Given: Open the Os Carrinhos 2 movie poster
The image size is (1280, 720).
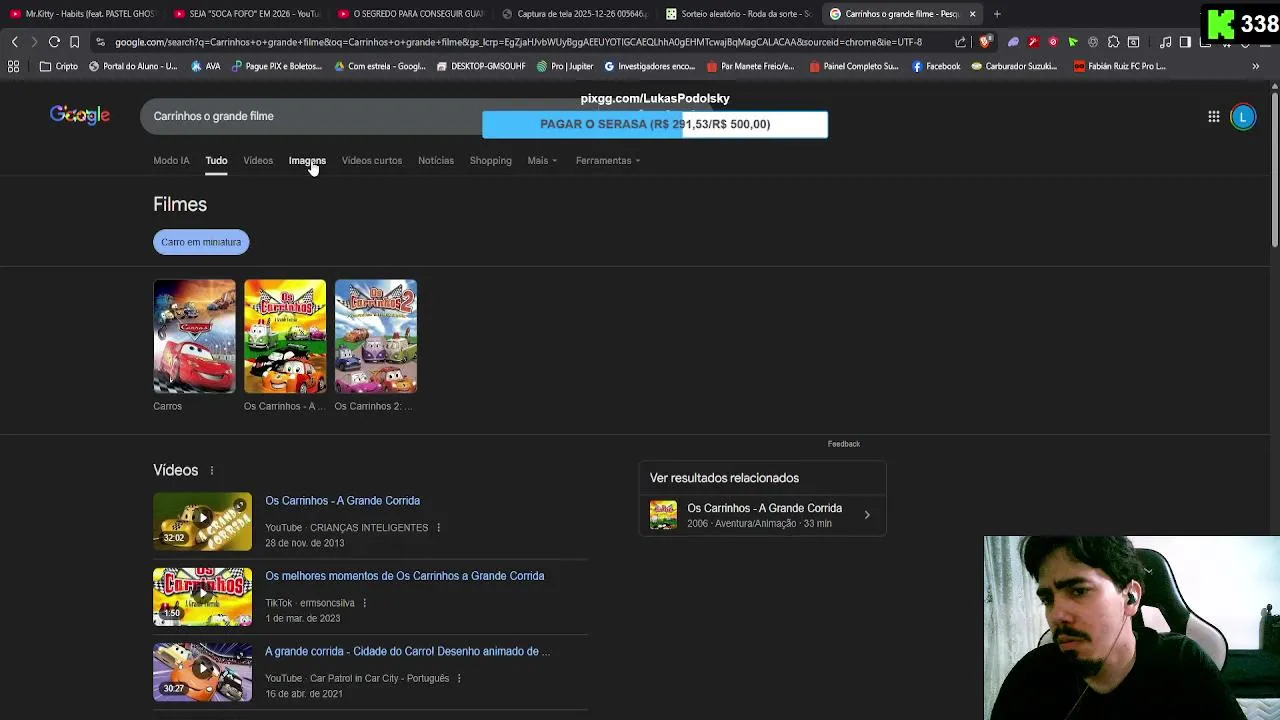Looking at the screenshot, I should coord(376,336).
